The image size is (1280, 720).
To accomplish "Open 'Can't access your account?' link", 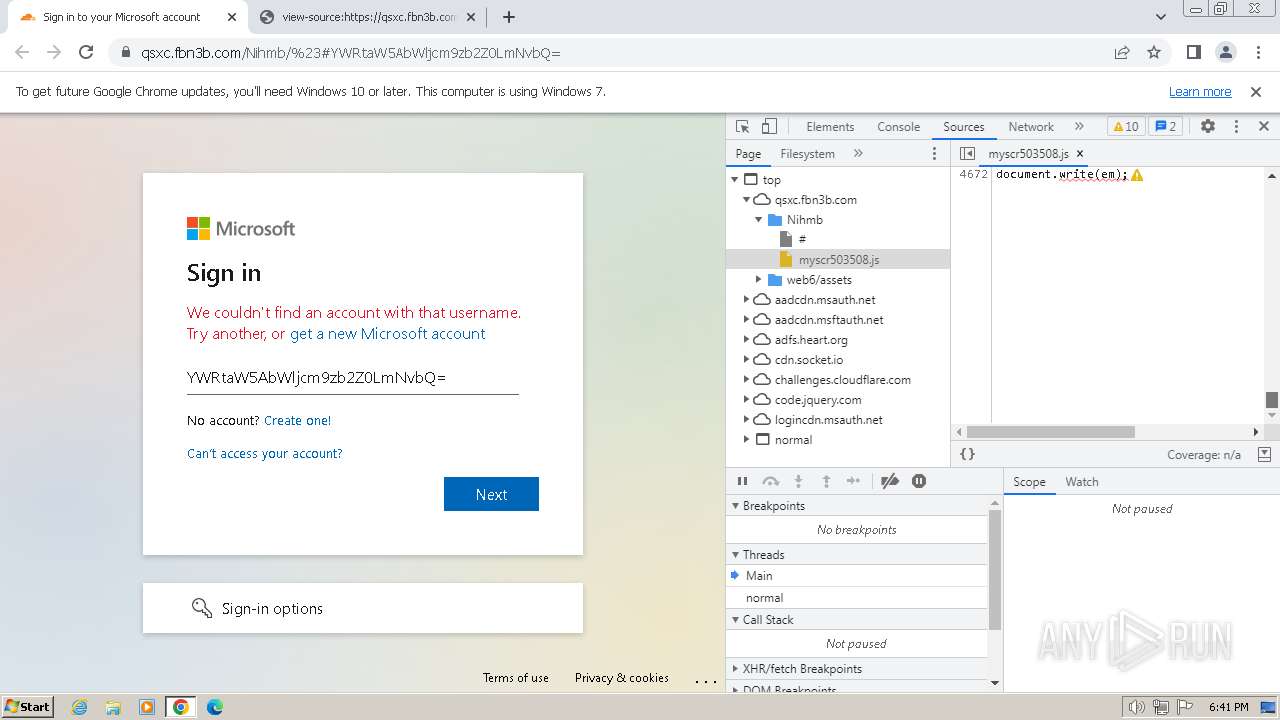I will (265, 454).
